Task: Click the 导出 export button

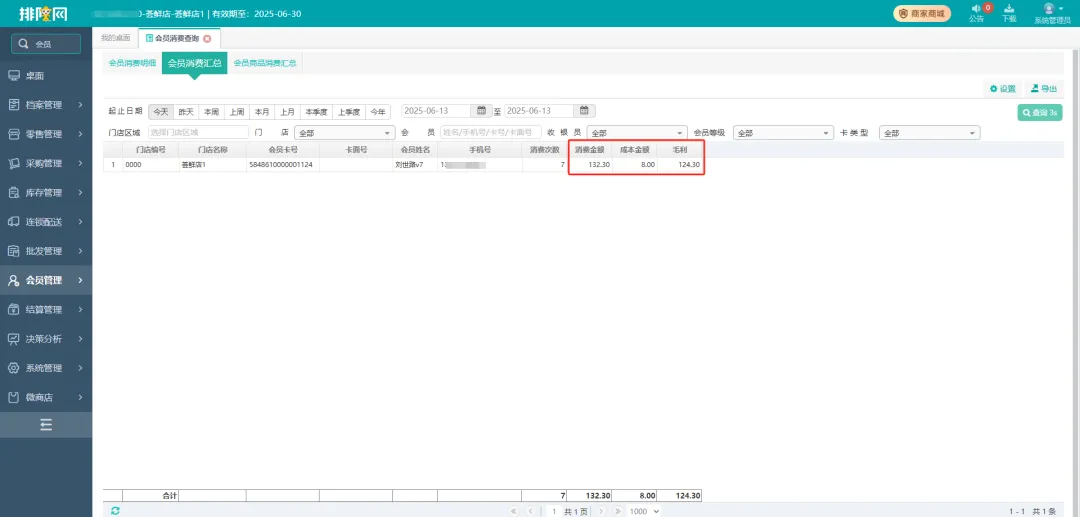Action: point(1044,89)
